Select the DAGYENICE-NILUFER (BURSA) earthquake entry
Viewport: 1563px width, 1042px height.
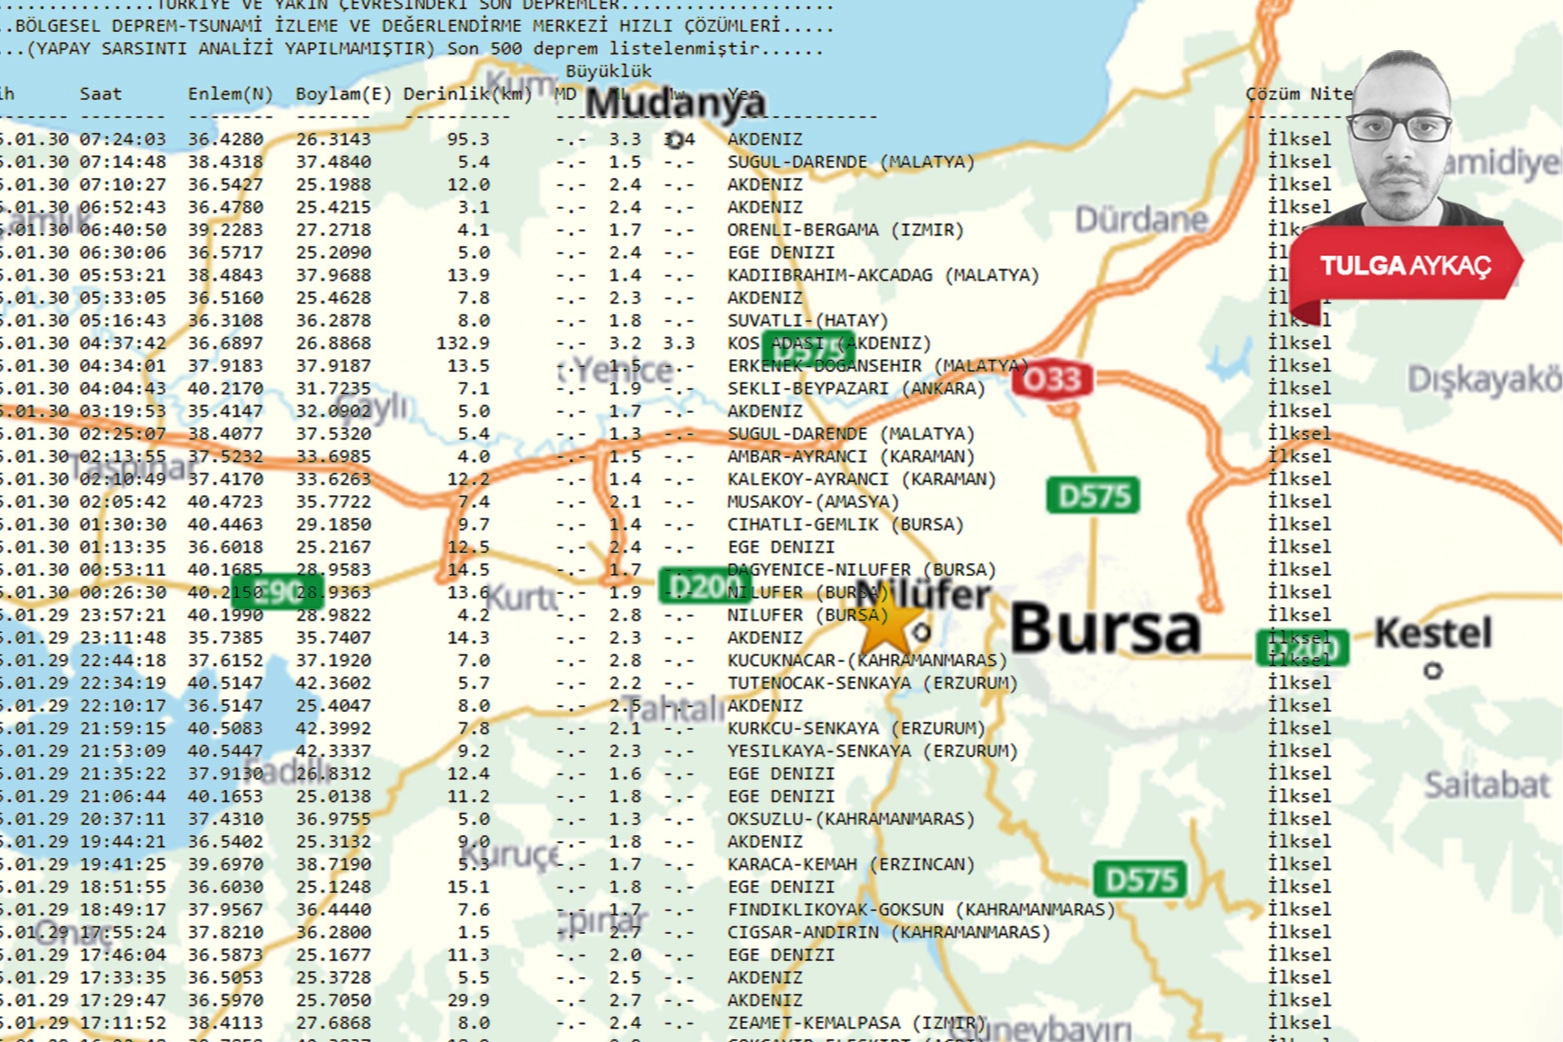point(861,569)
